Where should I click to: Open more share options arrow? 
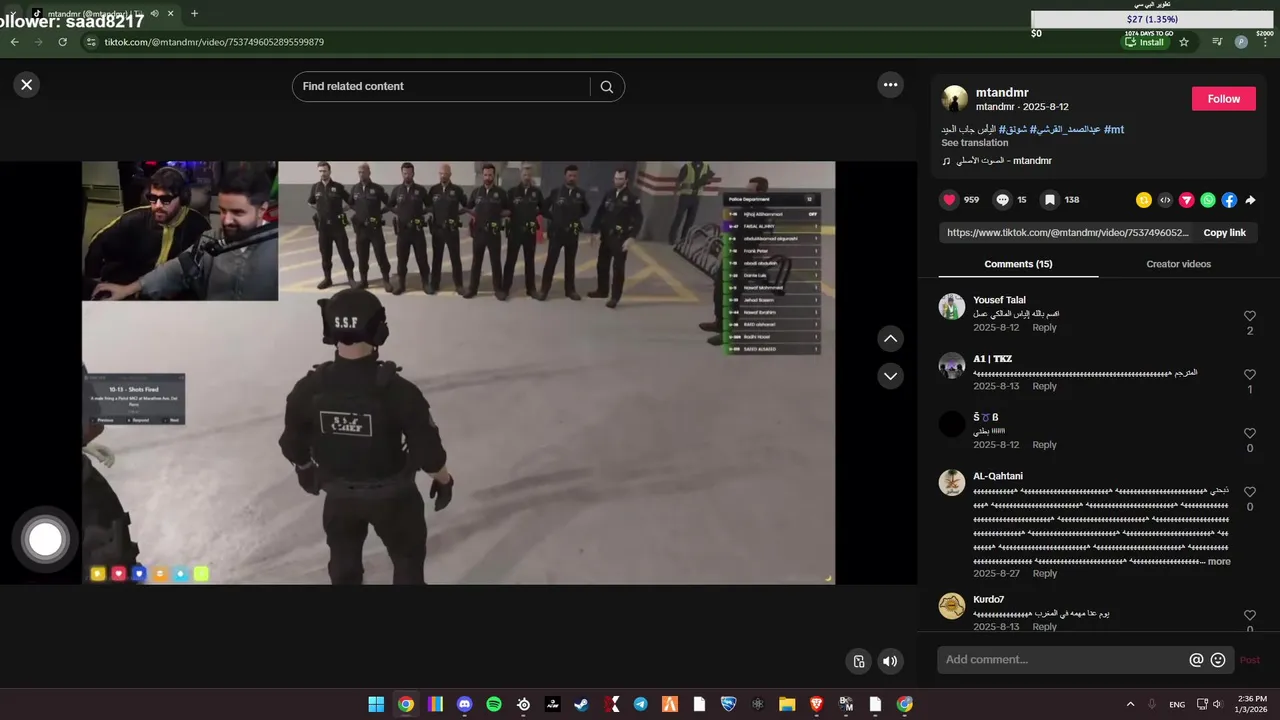pos(1250,200)
